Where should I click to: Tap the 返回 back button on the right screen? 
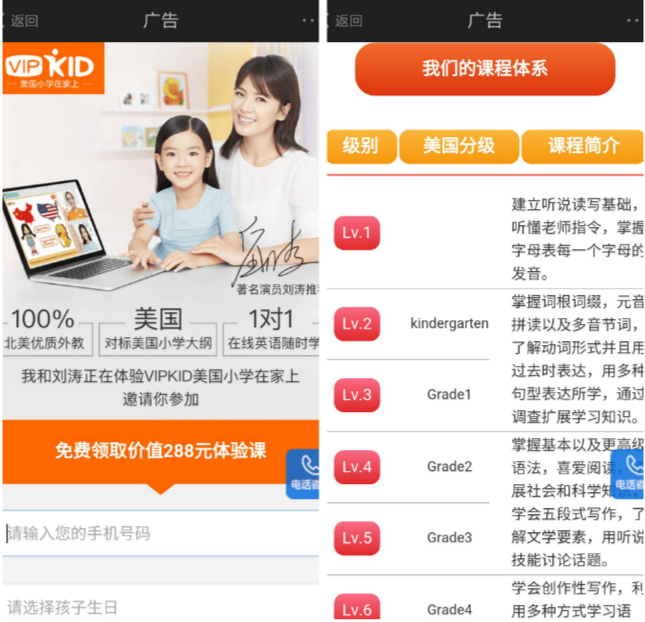tap(346, 21)
